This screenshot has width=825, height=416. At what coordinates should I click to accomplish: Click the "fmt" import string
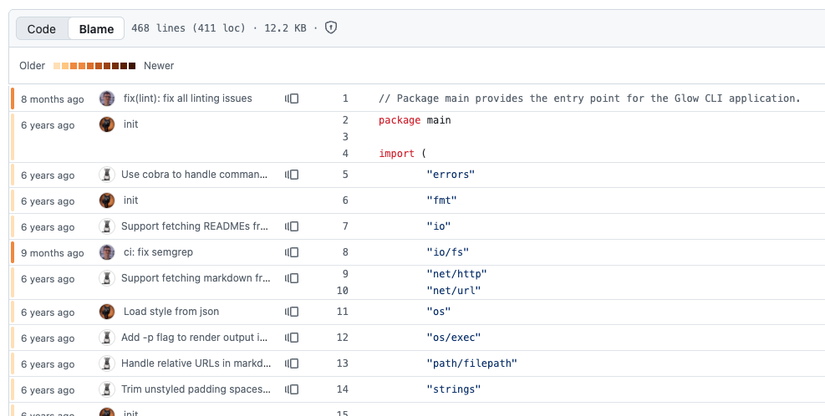point(442,200)
